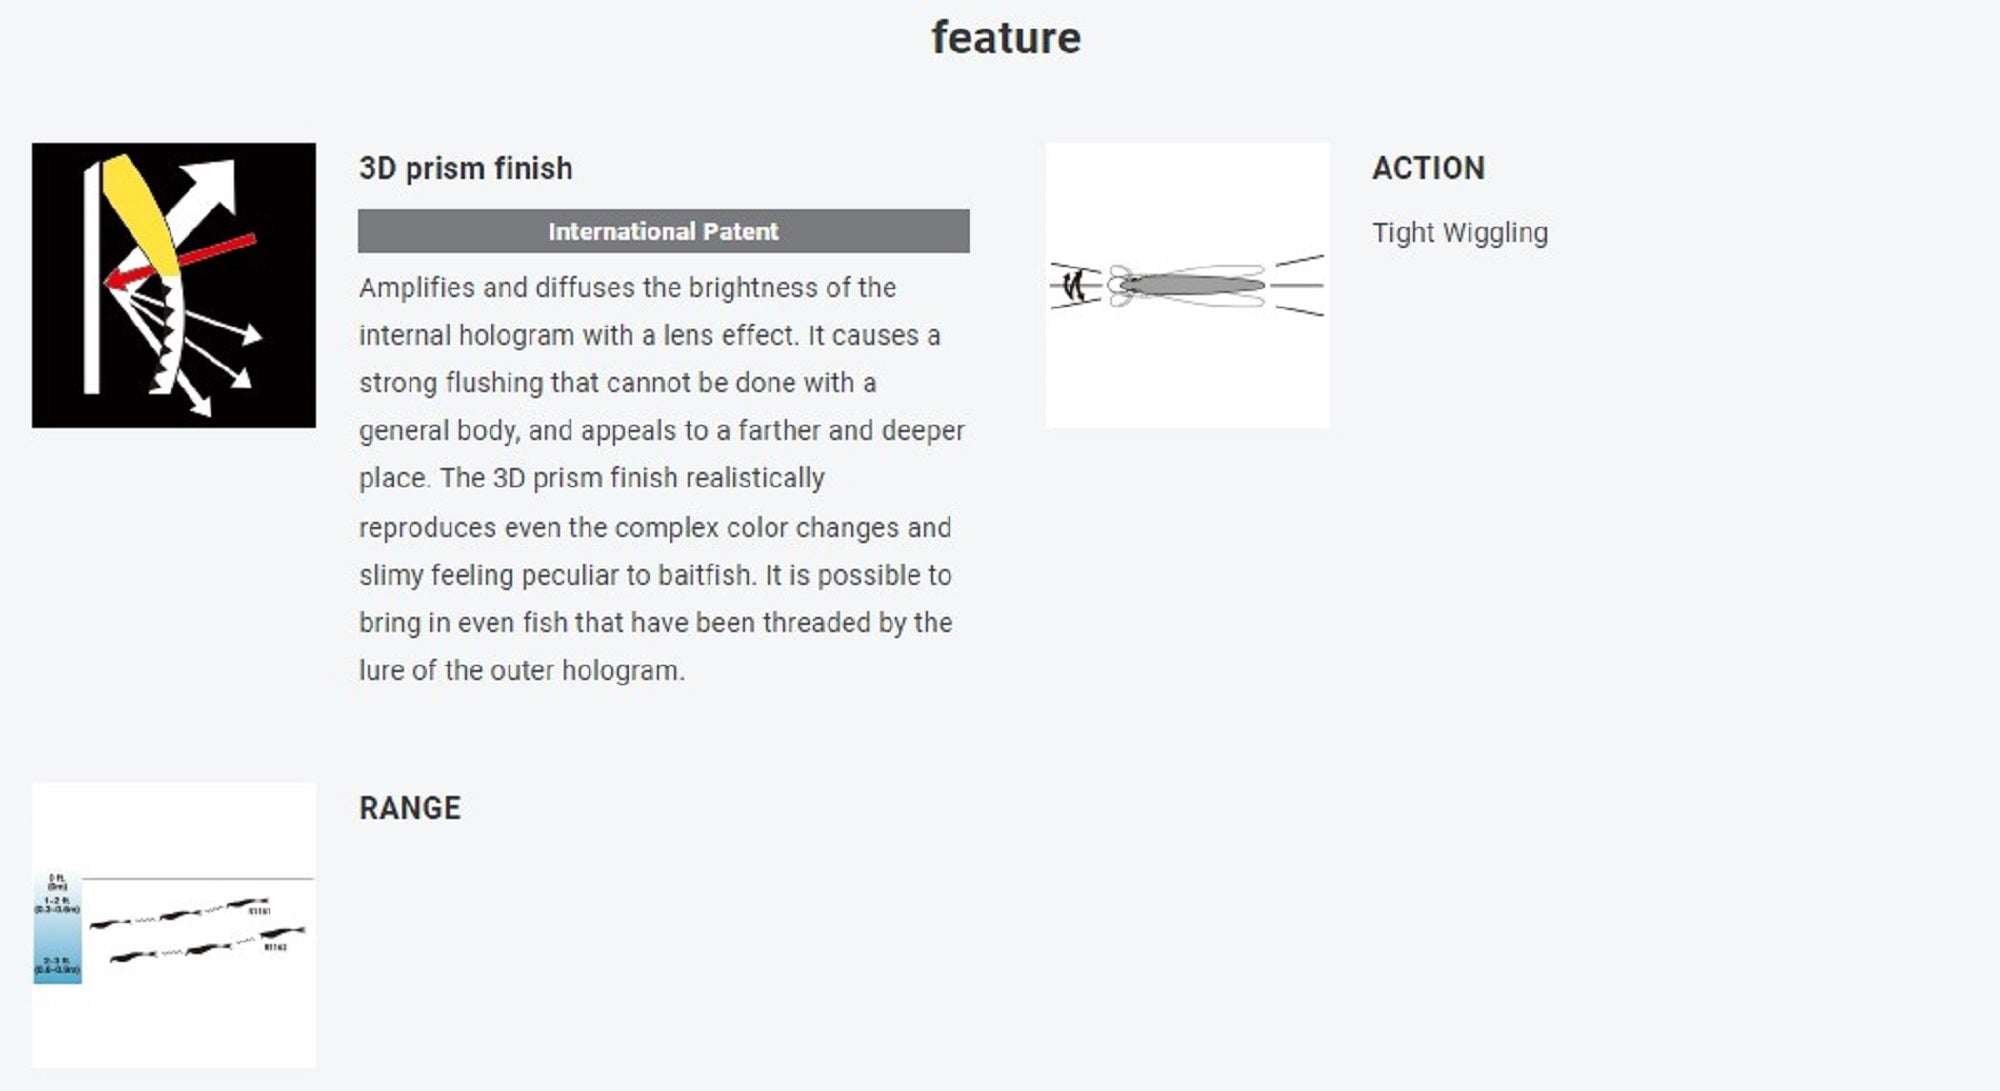
Task: Select the "Tight Wiggling" text
Action: (x=1459, y=233)
